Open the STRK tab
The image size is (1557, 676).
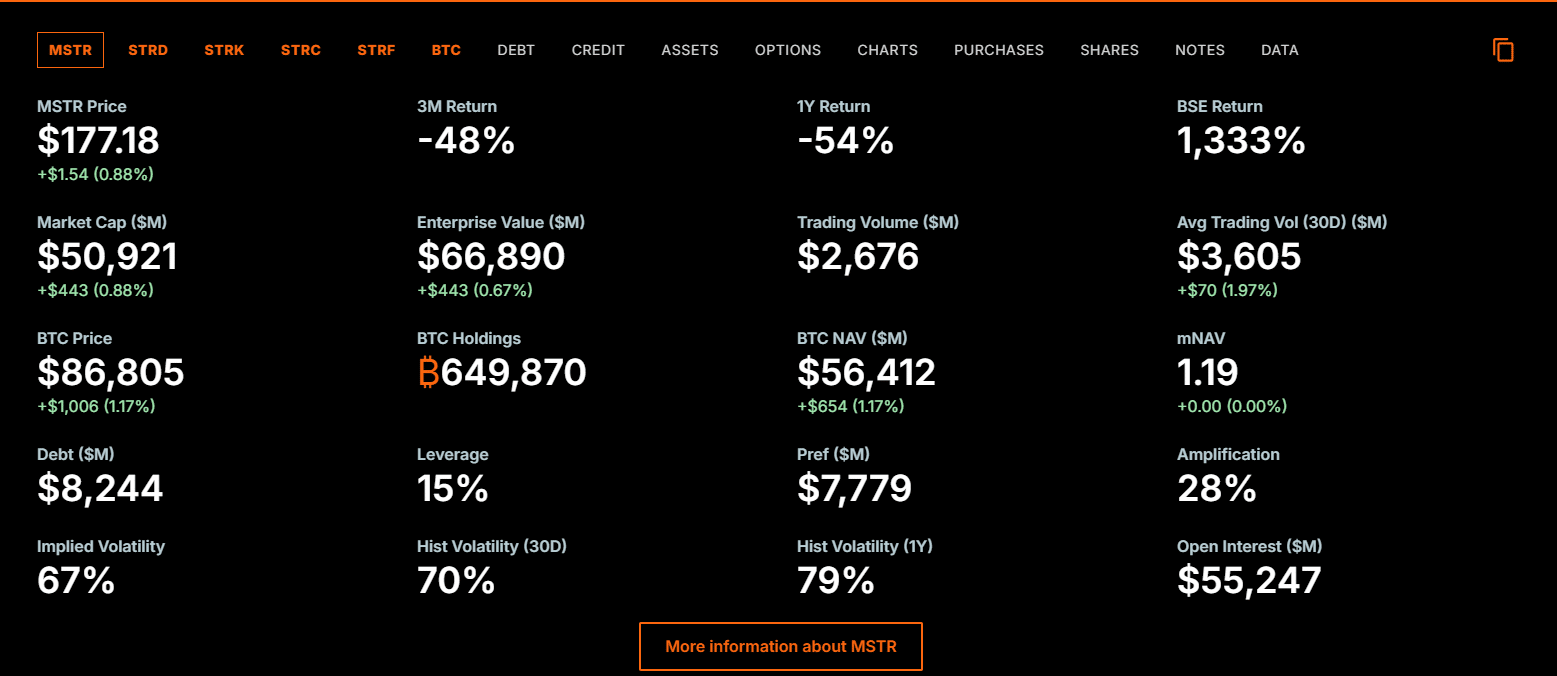224,50
